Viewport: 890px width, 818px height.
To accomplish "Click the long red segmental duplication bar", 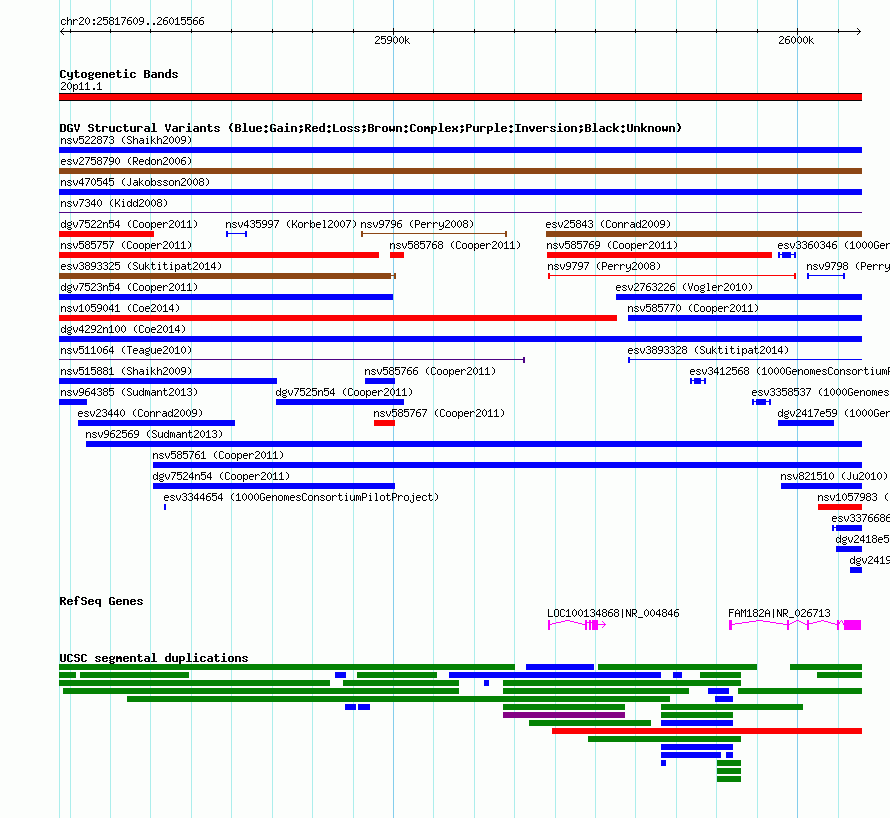I will [707, 731].
